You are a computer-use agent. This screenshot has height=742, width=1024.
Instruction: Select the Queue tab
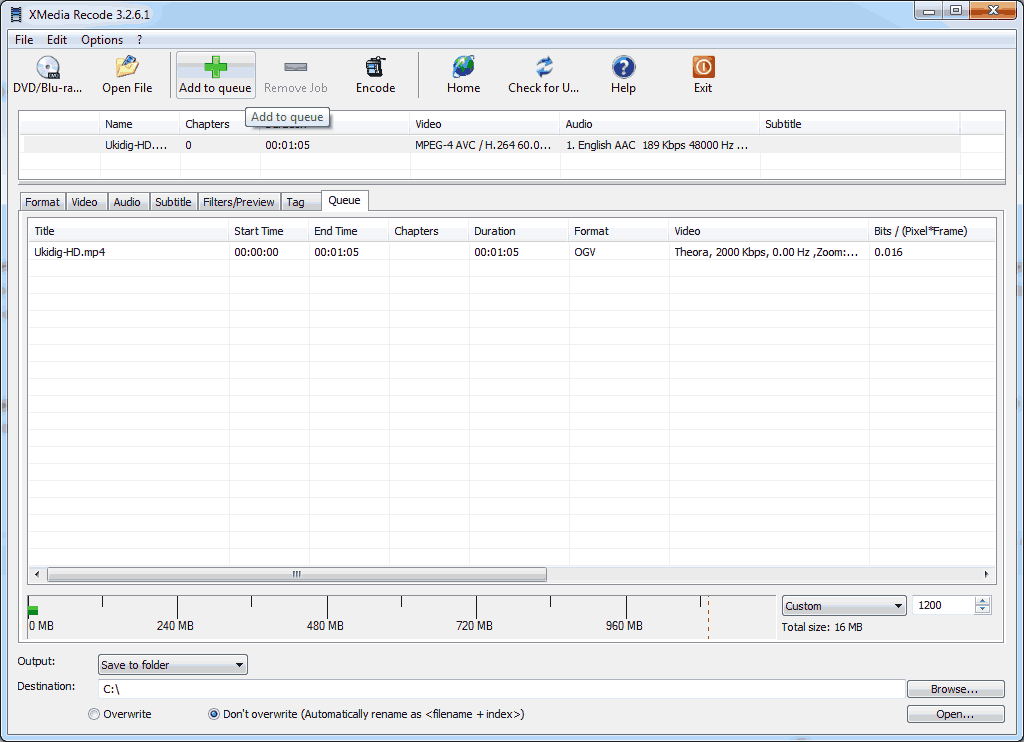point(344,201)
